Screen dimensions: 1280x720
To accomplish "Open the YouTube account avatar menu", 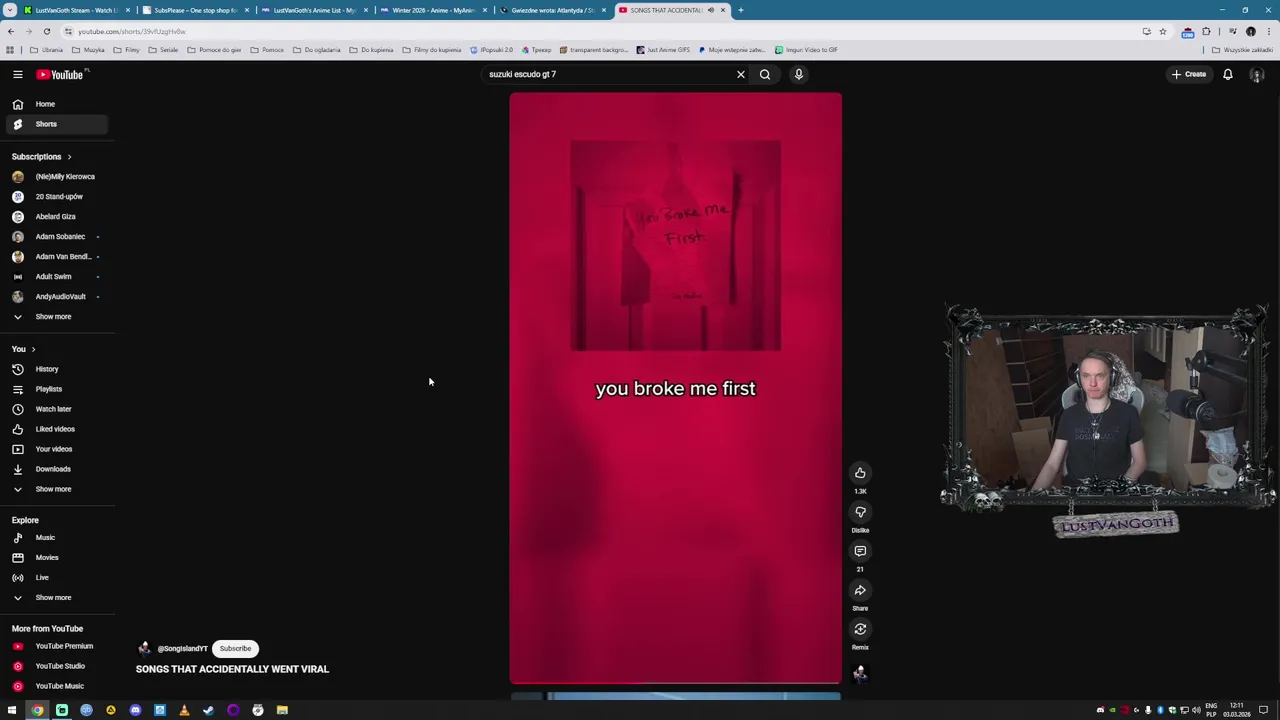I will coord(1257,74).
